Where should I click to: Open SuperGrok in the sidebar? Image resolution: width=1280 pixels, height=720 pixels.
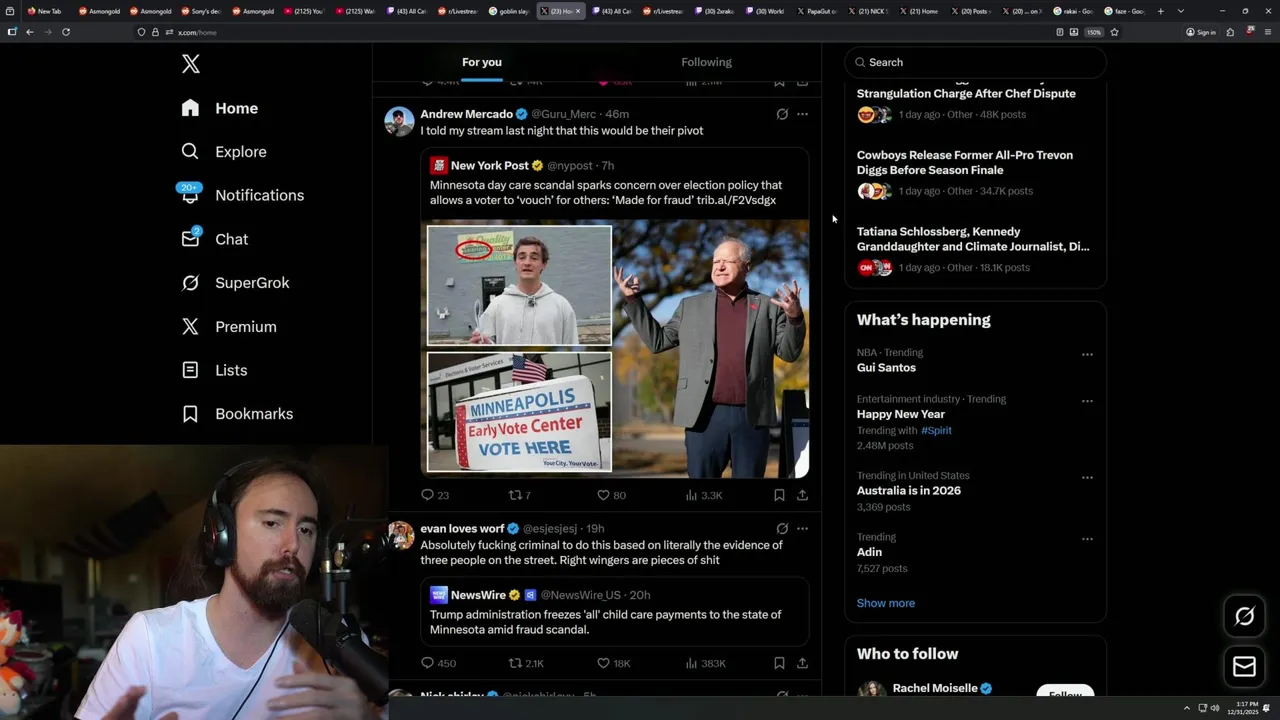tap(235, 283)
